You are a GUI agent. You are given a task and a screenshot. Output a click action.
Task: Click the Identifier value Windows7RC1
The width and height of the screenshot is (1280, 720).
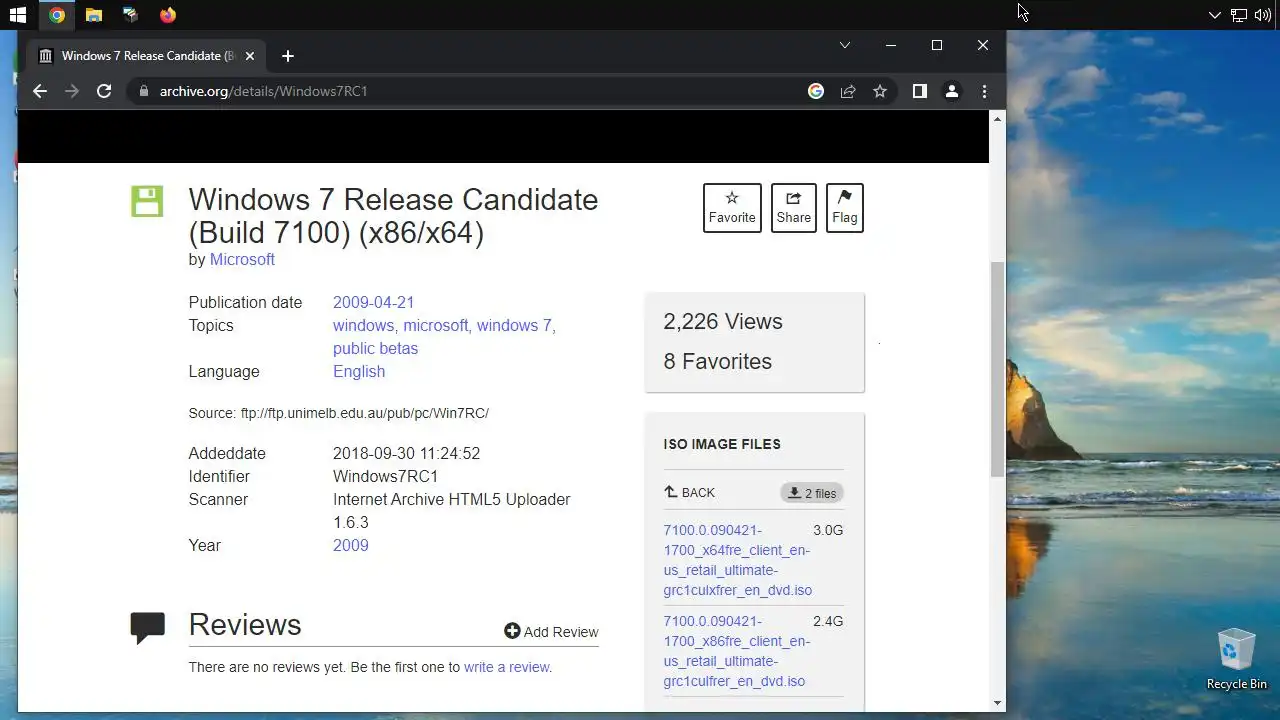click(385, 476)
